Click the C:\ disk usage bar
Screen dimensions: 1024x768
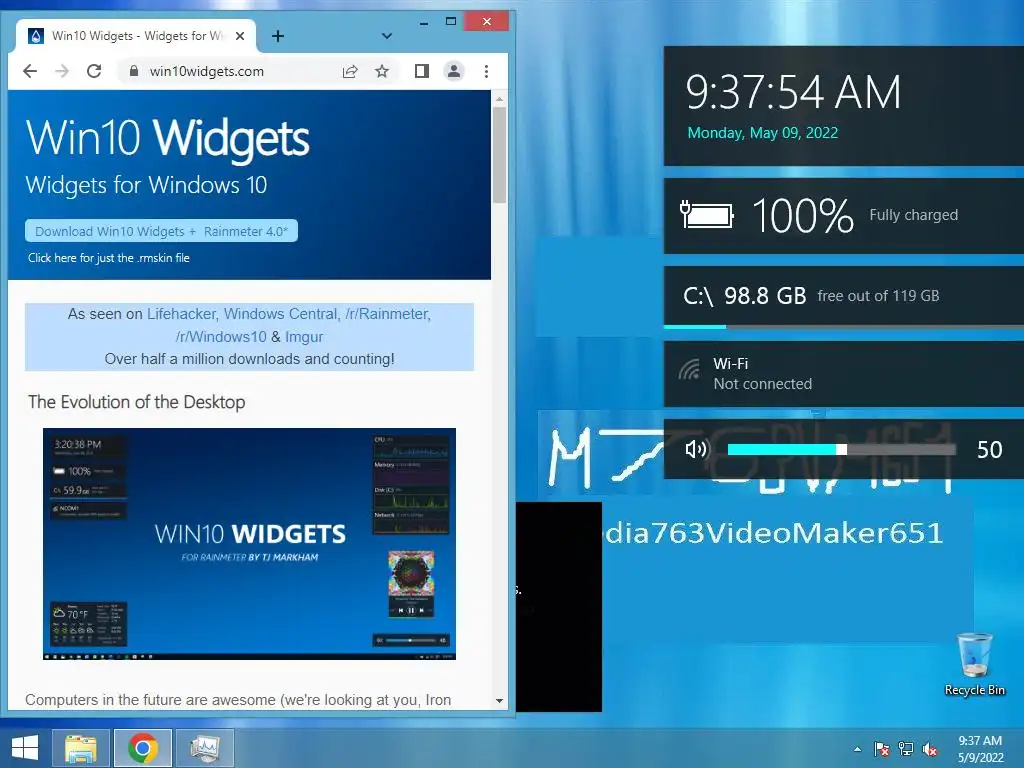point(844,326)
